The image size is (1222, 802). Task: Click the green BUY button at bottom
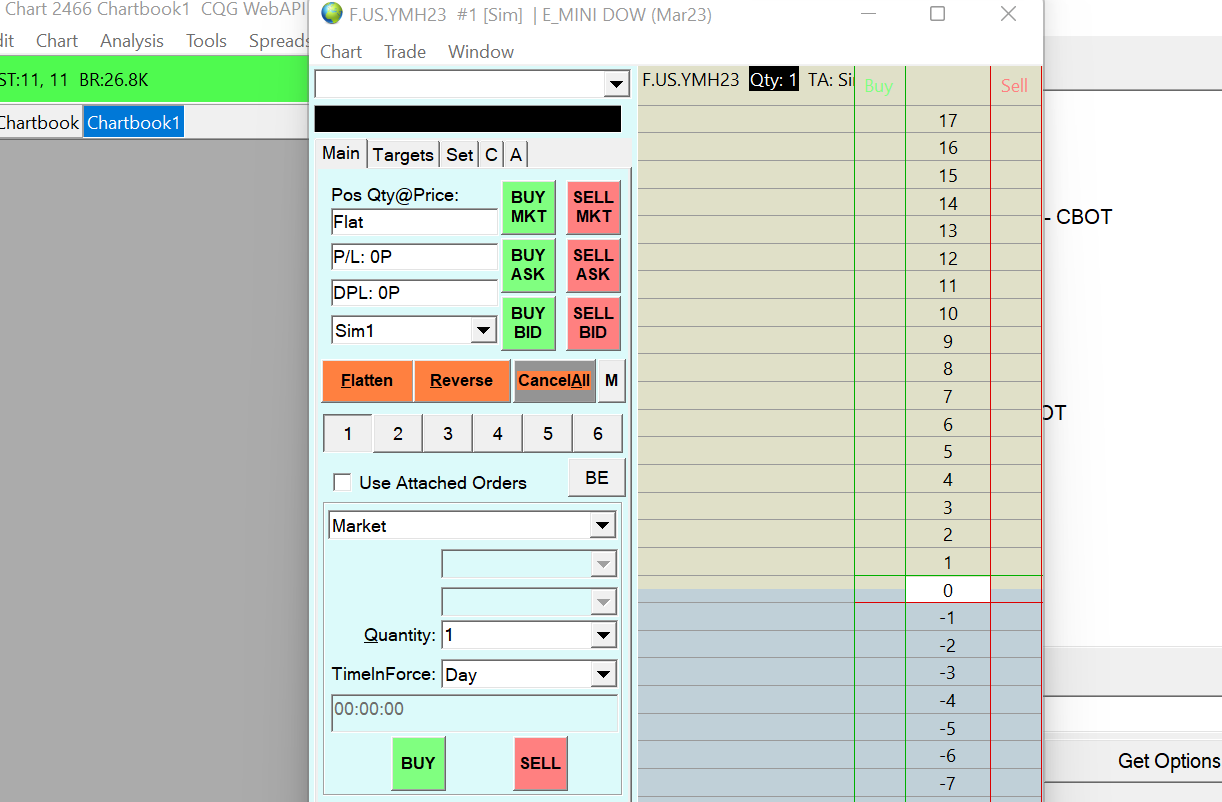(x=418, y=763)
